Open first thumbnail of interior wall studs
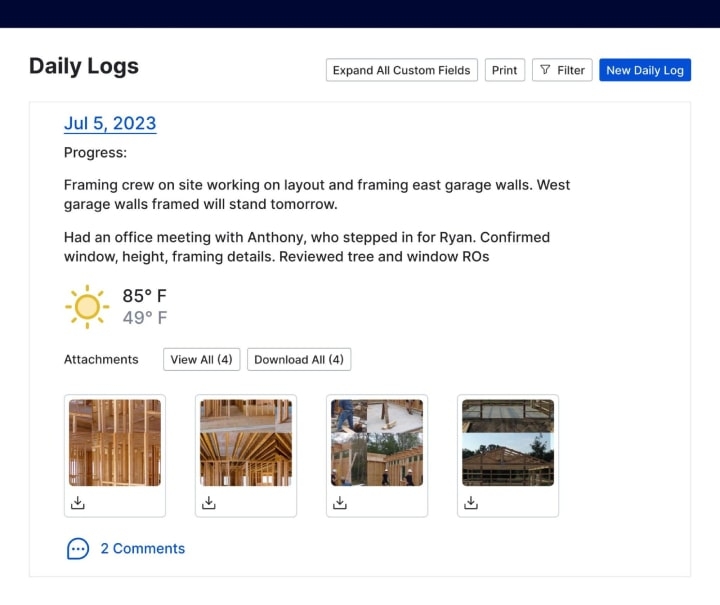Viewport: 720px width, 605px height. pyautogui.click(x=115, y=443)
